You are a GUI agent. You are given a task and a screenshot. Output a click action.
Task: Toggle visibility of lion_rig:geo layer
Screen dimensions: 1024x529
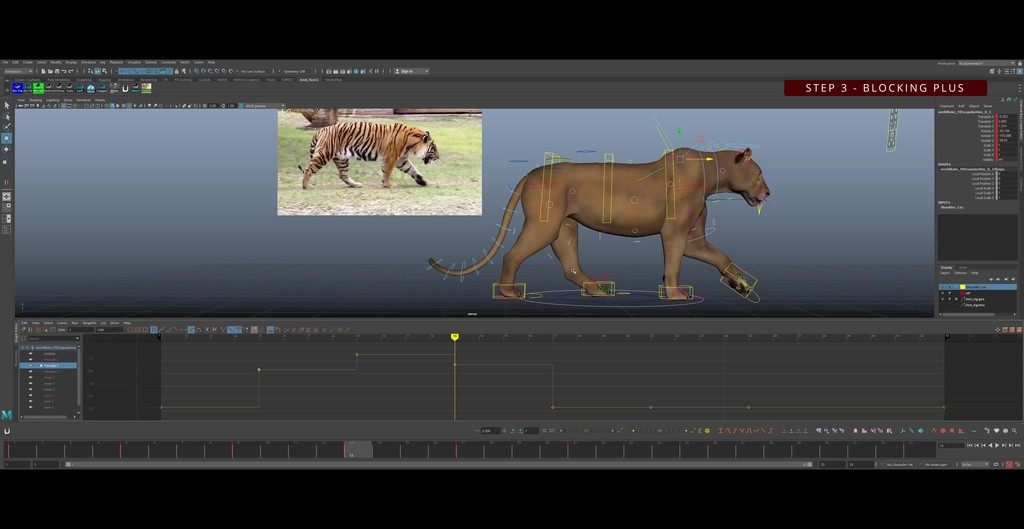pos(942,299)
